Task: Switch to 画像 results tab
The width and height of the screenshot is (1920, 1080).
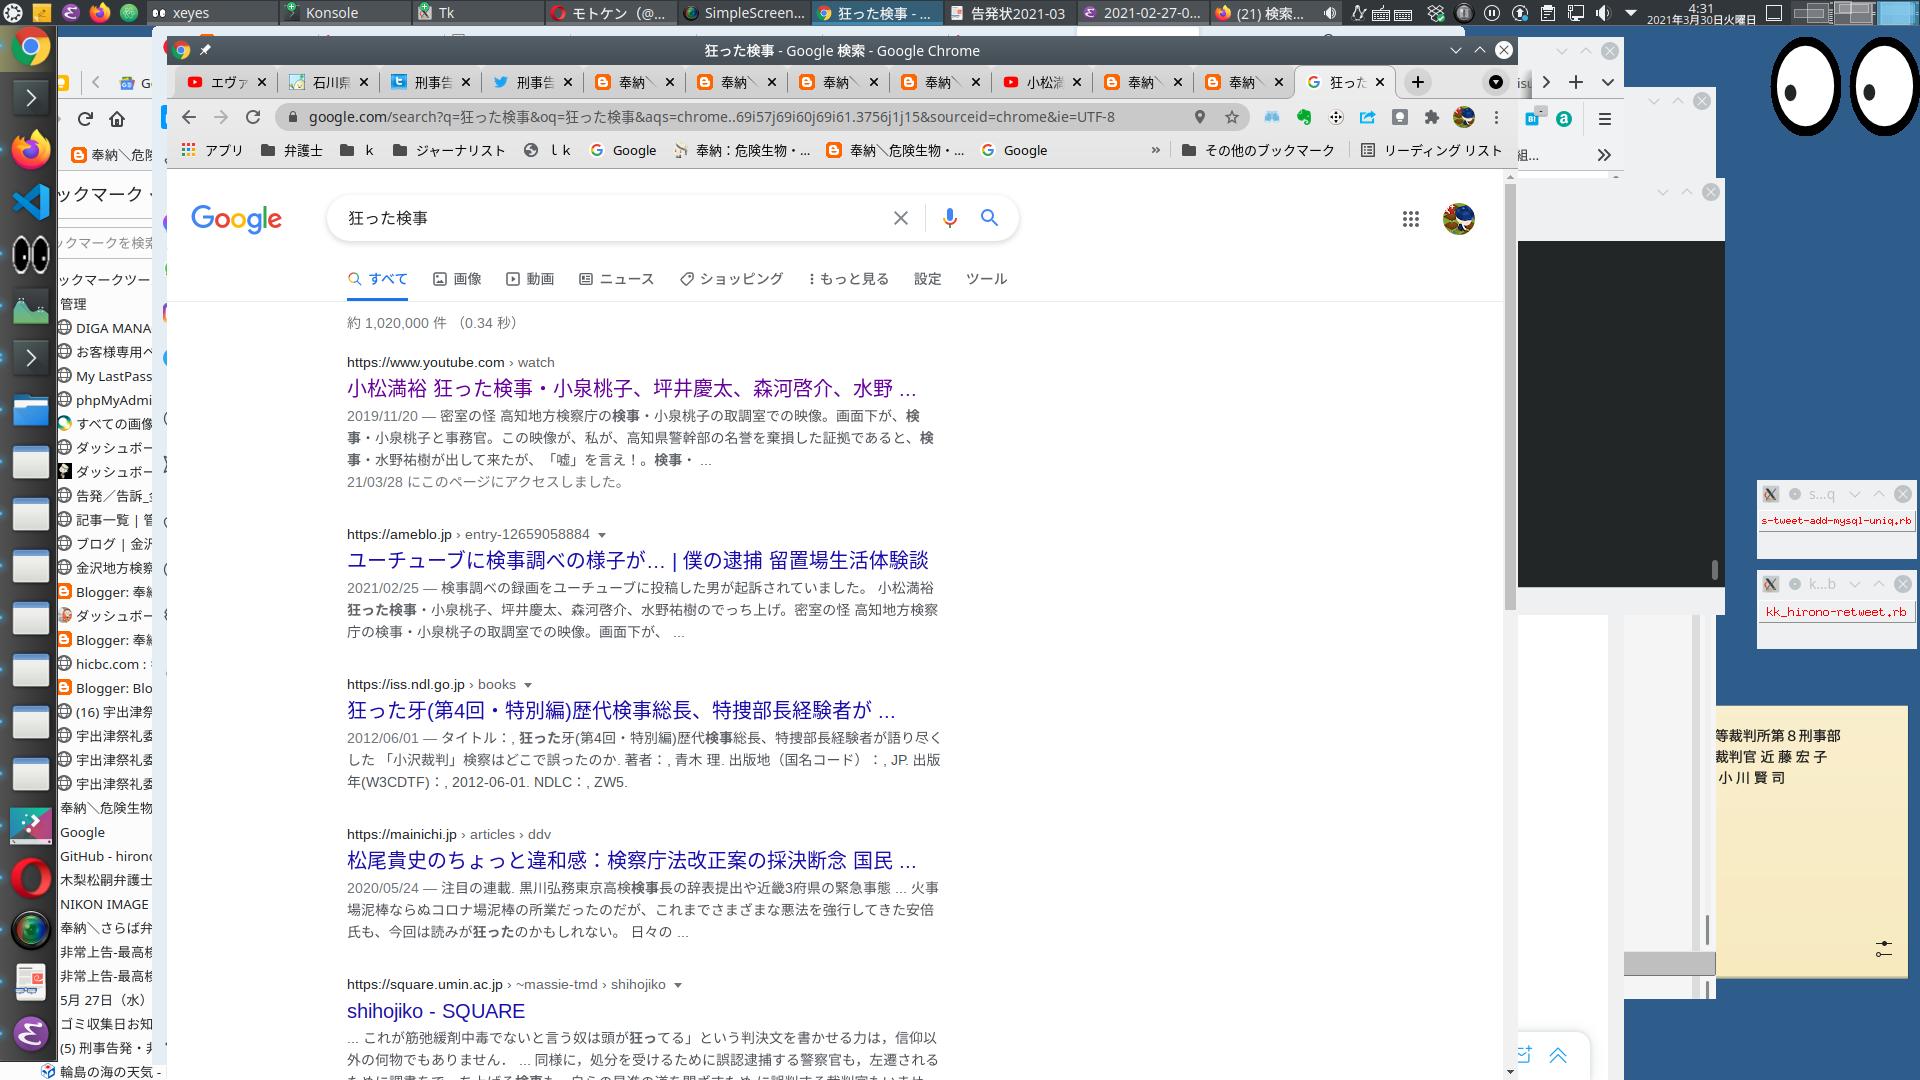Action: (457, 279)
